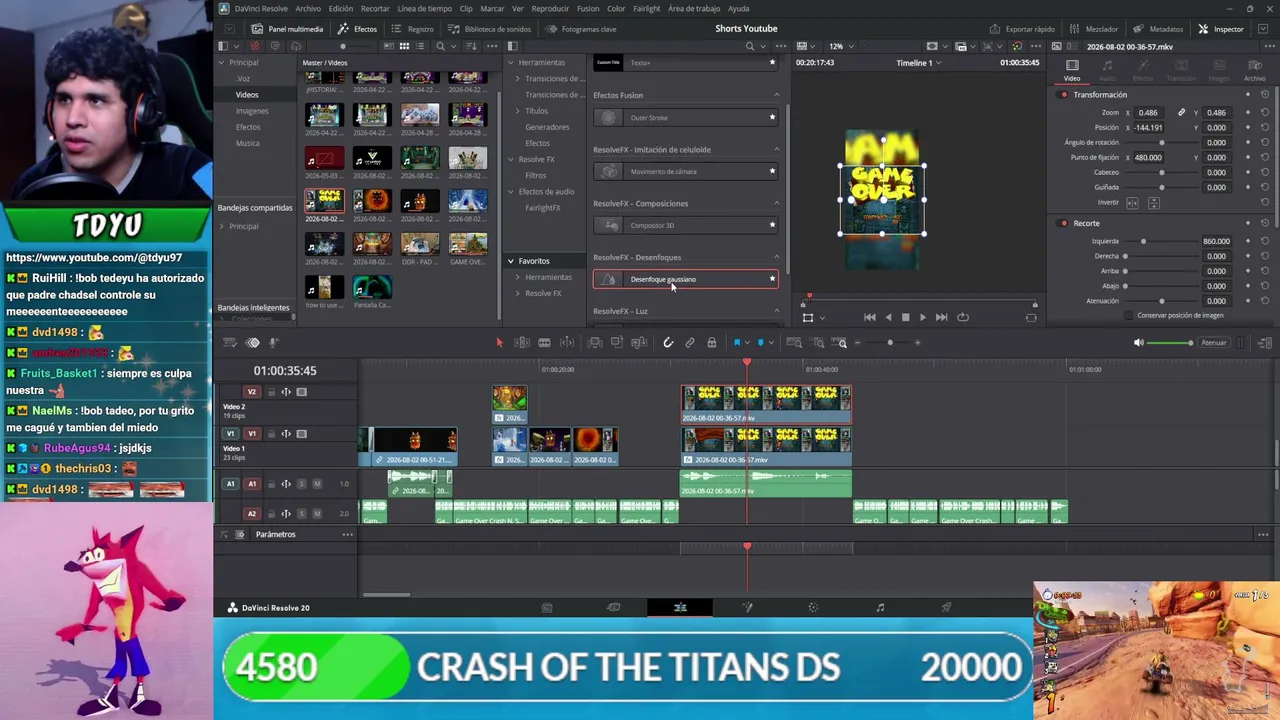The image size is (1280, 720).
Task: Collapse the Herramientas tree node
Action: tap(510, 62)
